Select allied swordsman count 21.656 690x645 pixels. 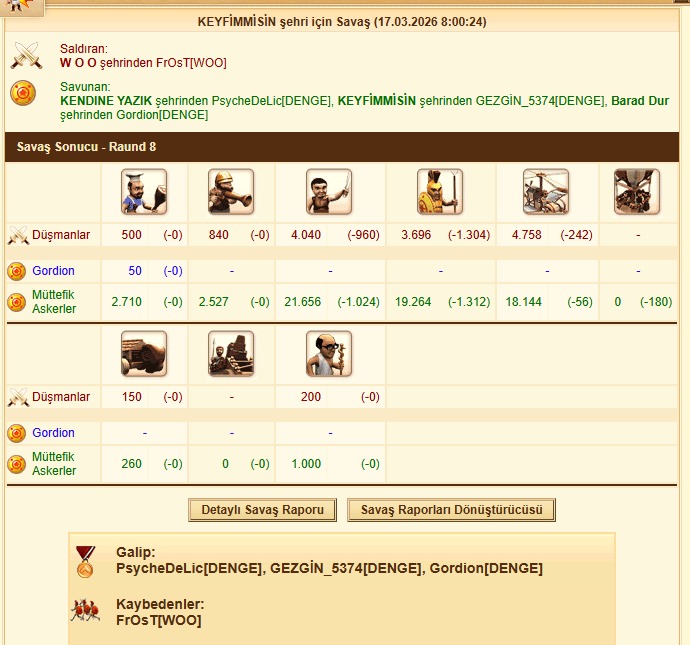point(302,302)
